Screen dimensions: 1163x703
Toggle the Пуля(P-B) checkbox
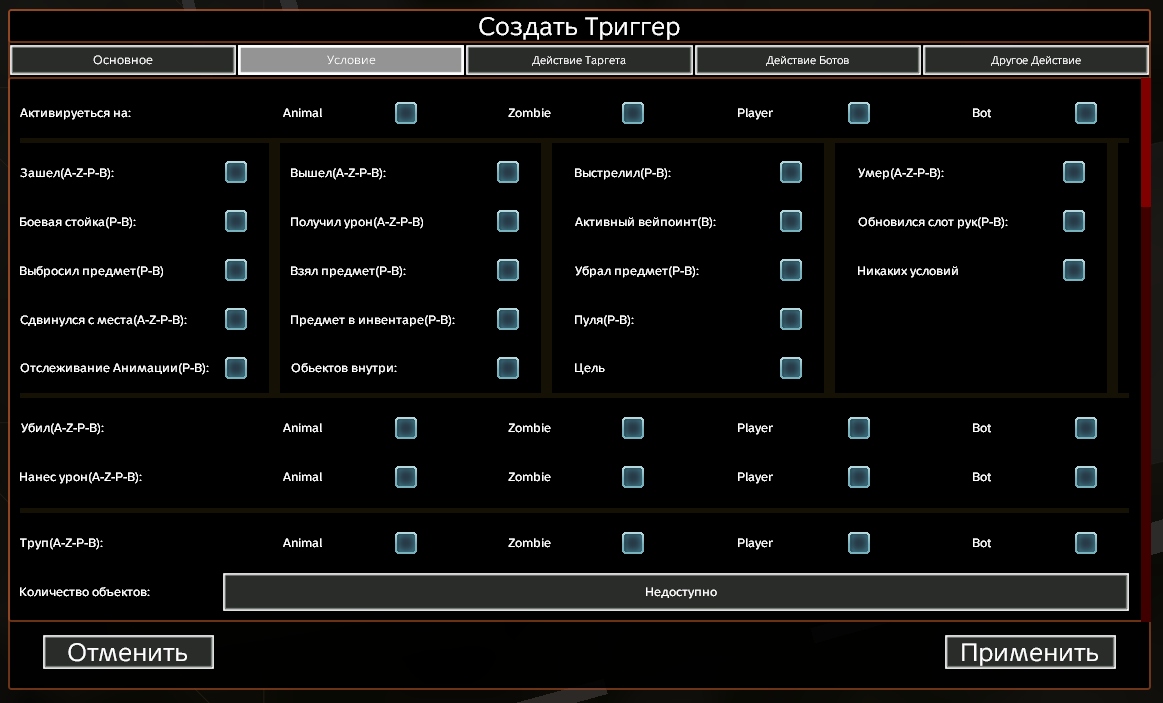[791, 319]
